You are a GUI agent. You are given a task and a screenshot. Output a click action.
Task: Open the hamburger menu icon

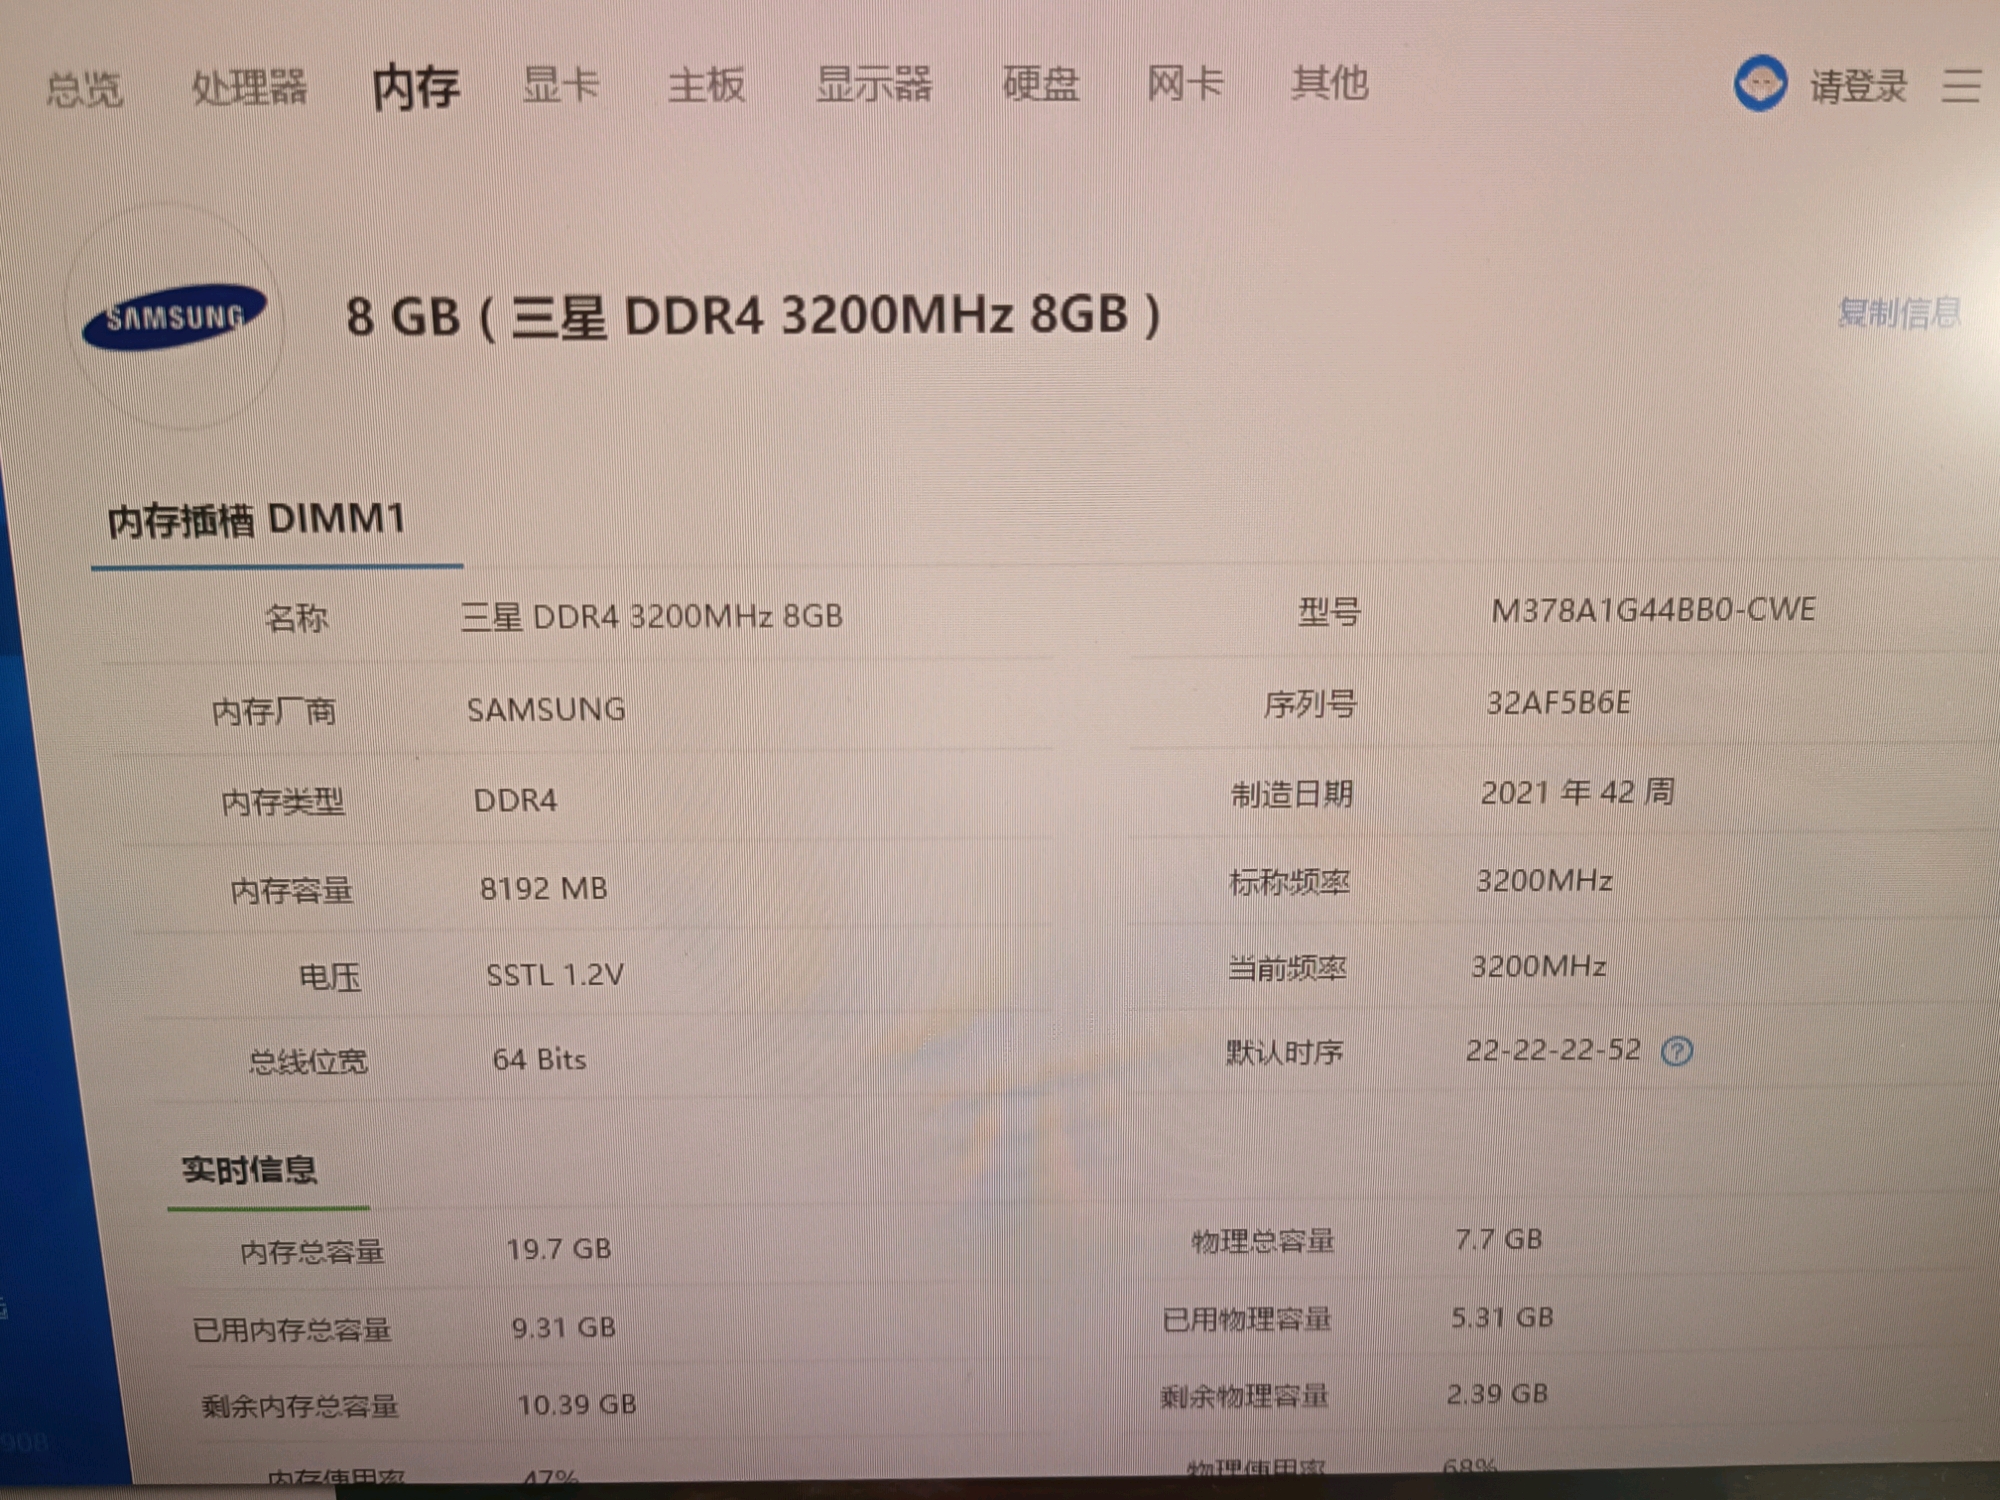pos(1961,86)
